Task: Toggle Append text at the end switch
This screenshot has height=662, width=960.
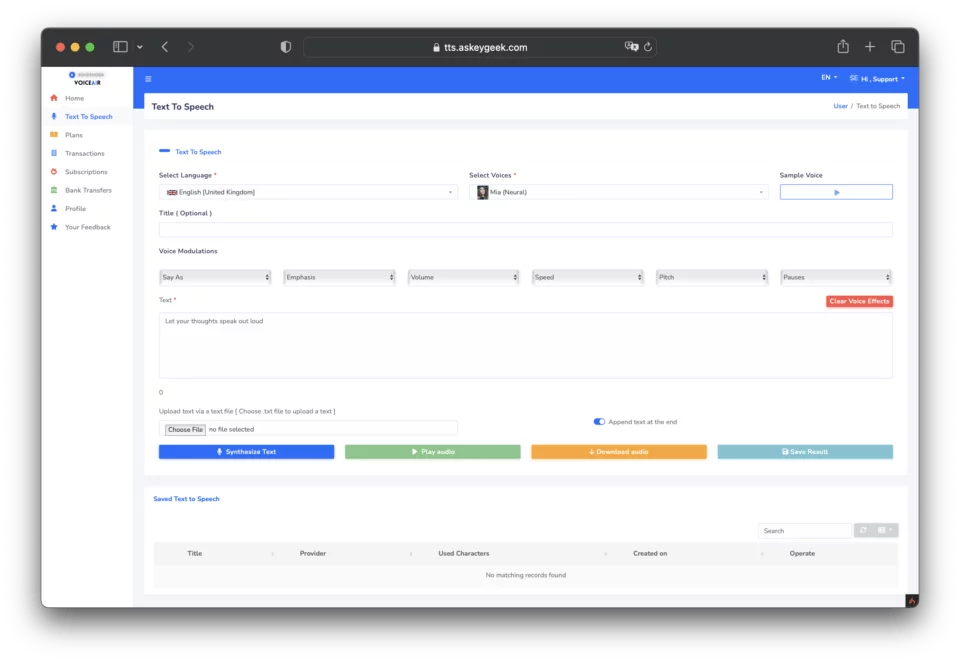Action: pyautogui.click(x=599, y=422)
